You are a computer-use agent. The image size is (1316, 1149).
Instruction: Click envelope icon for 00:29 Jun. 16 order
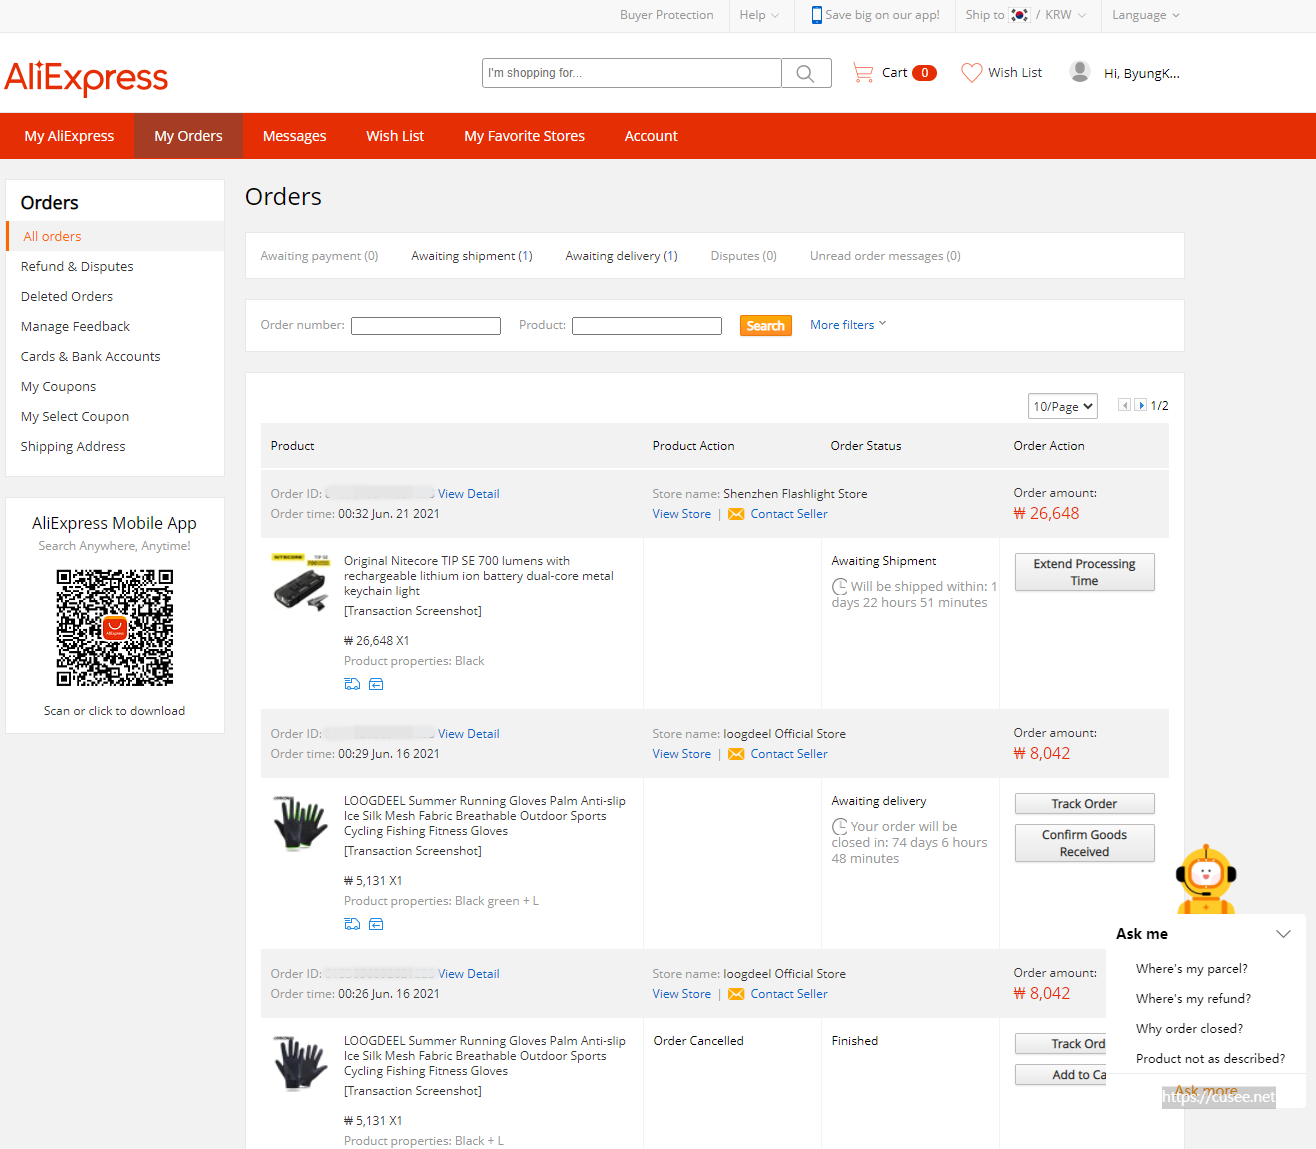pyautogui.click(x=736, y=754)
